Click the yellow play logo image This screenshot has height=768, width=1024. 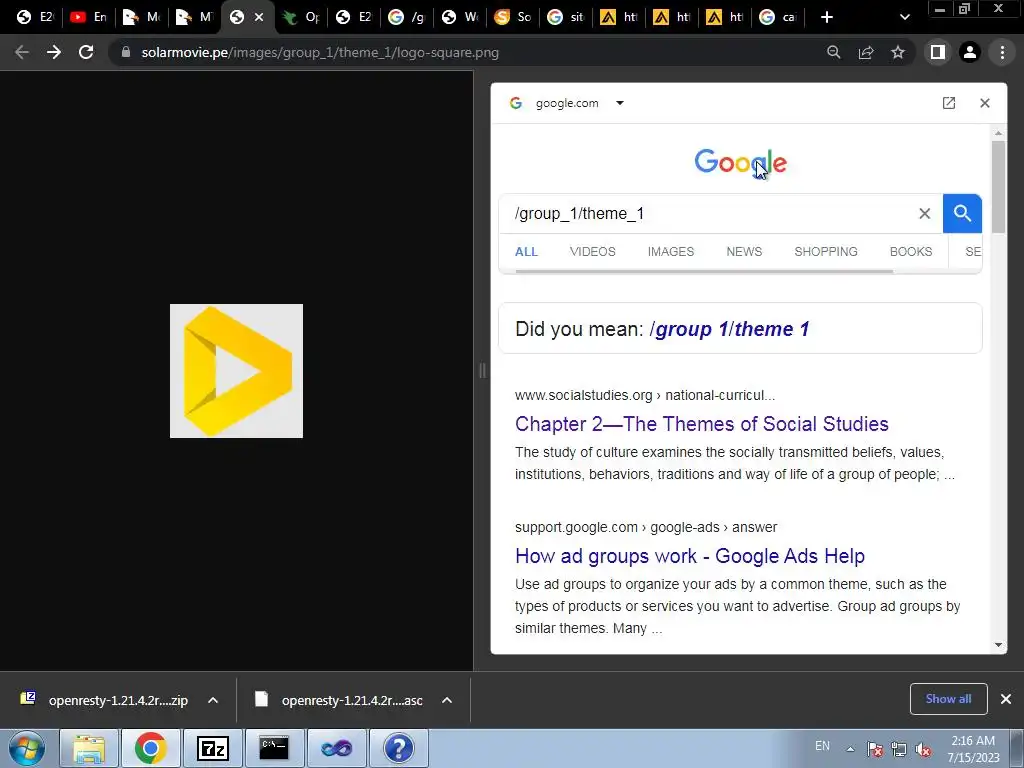click(x=236, y=371)
